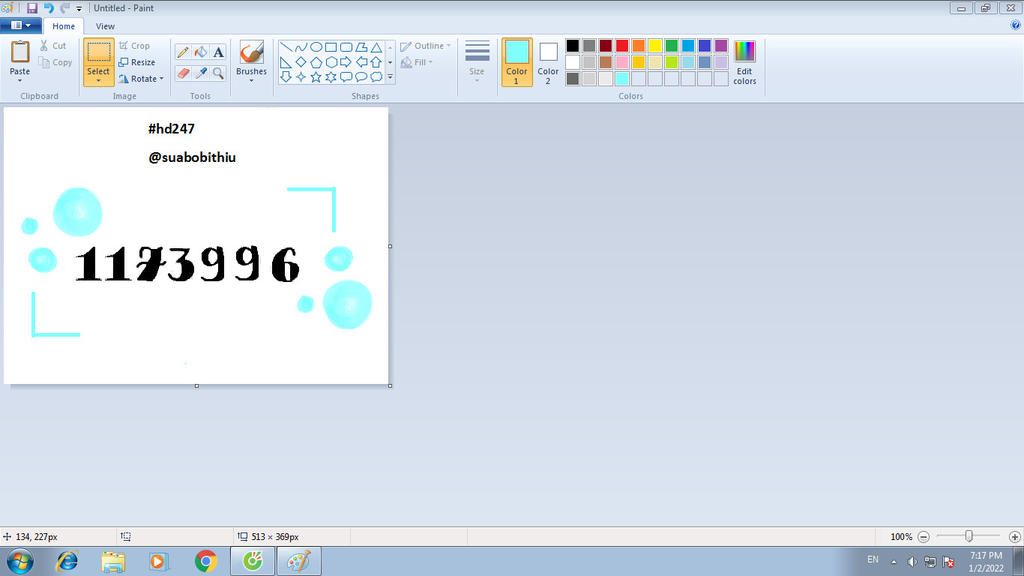Select the Fill with color bucket tool

point(200,52)
